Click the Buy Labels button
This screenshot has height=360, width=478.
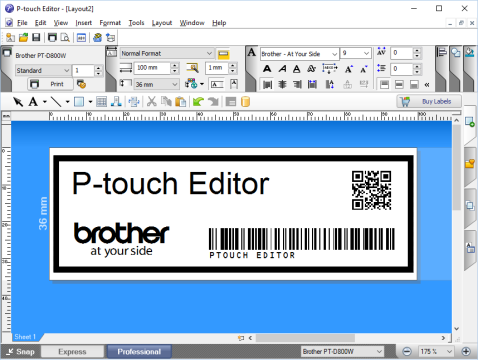(429, 101)
